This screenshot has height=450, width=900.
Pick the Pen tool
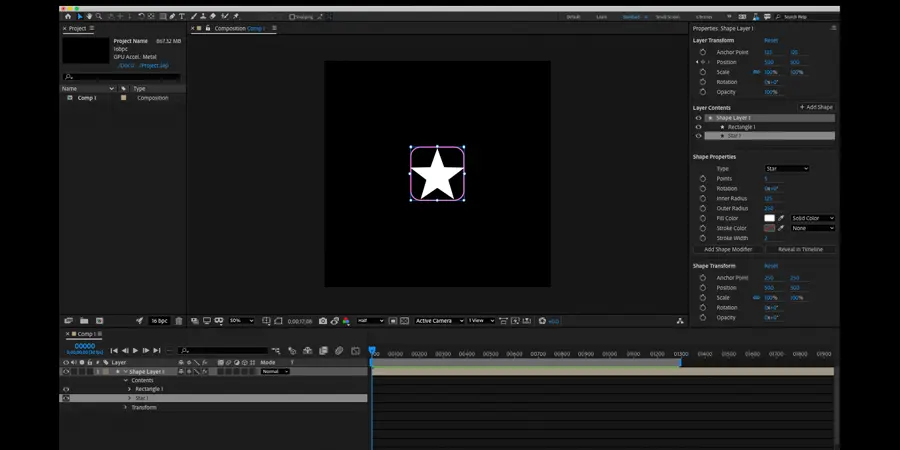point(172,17)
